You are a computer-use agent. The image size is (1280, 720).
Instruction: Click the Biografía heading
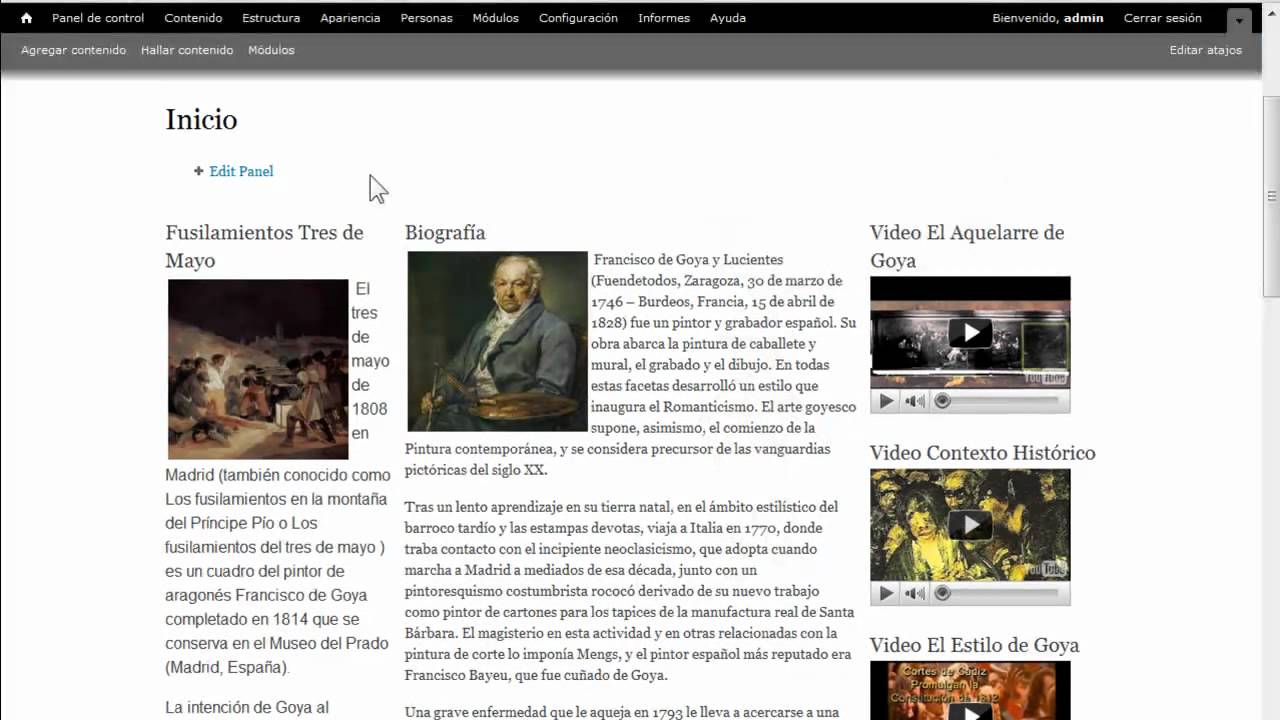(445, 233)
